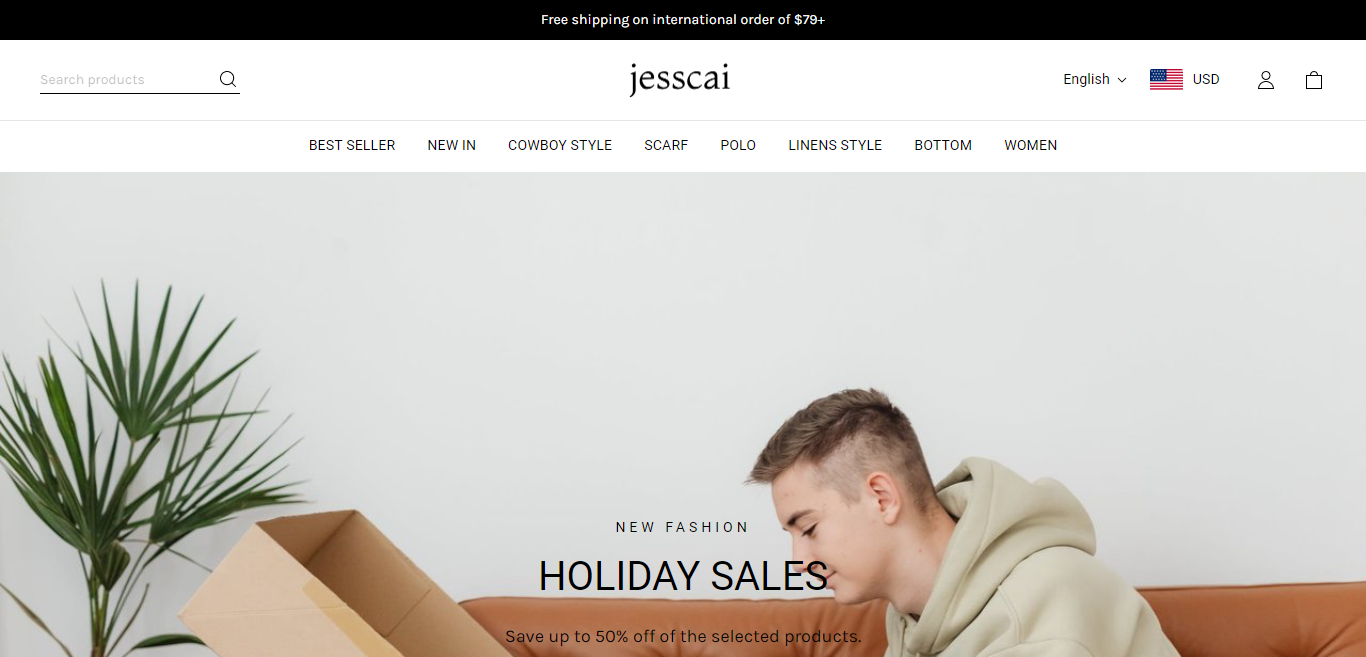Open the user account icon
Viewport: 1366px width, 657px height.
click(1266, 80)
